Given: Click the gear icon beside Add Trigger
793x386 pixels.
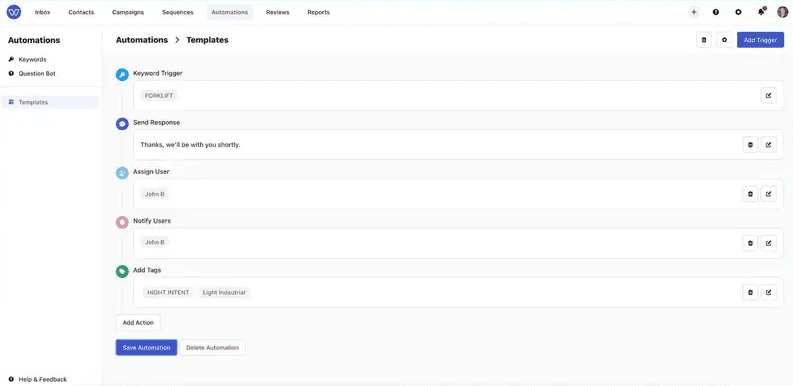Looking at the screenshot, I should click(x=725, y=40).
